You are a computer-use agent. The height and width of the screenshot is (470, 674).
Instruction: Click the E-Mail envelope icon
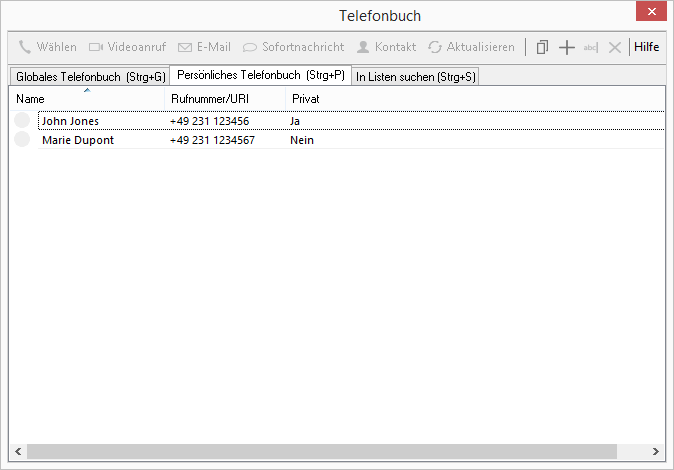pyautogui.click(x=185, y=47)
